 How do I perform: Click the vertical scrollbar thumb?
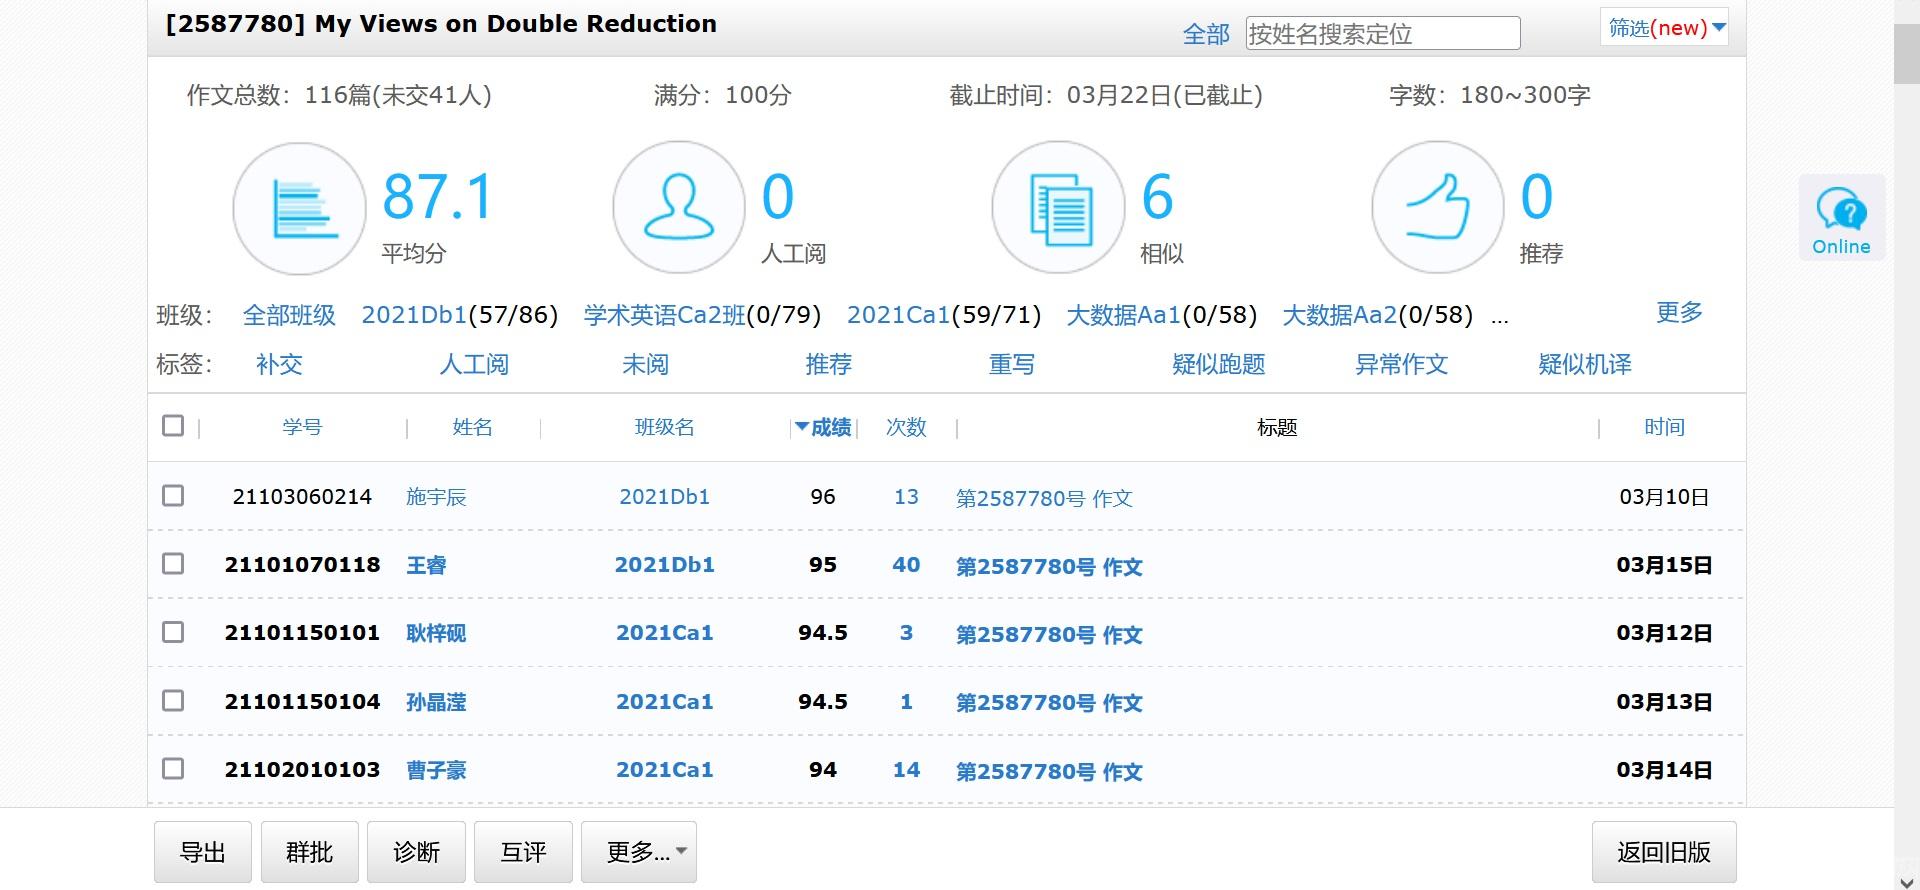click(x=1906, y=55)
